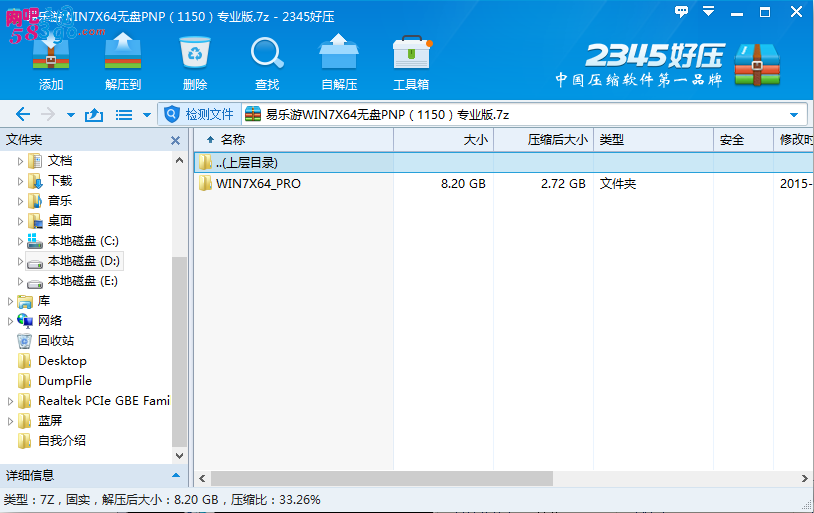Toggle the 详细信息 panel arrow

tap(175, 475)
